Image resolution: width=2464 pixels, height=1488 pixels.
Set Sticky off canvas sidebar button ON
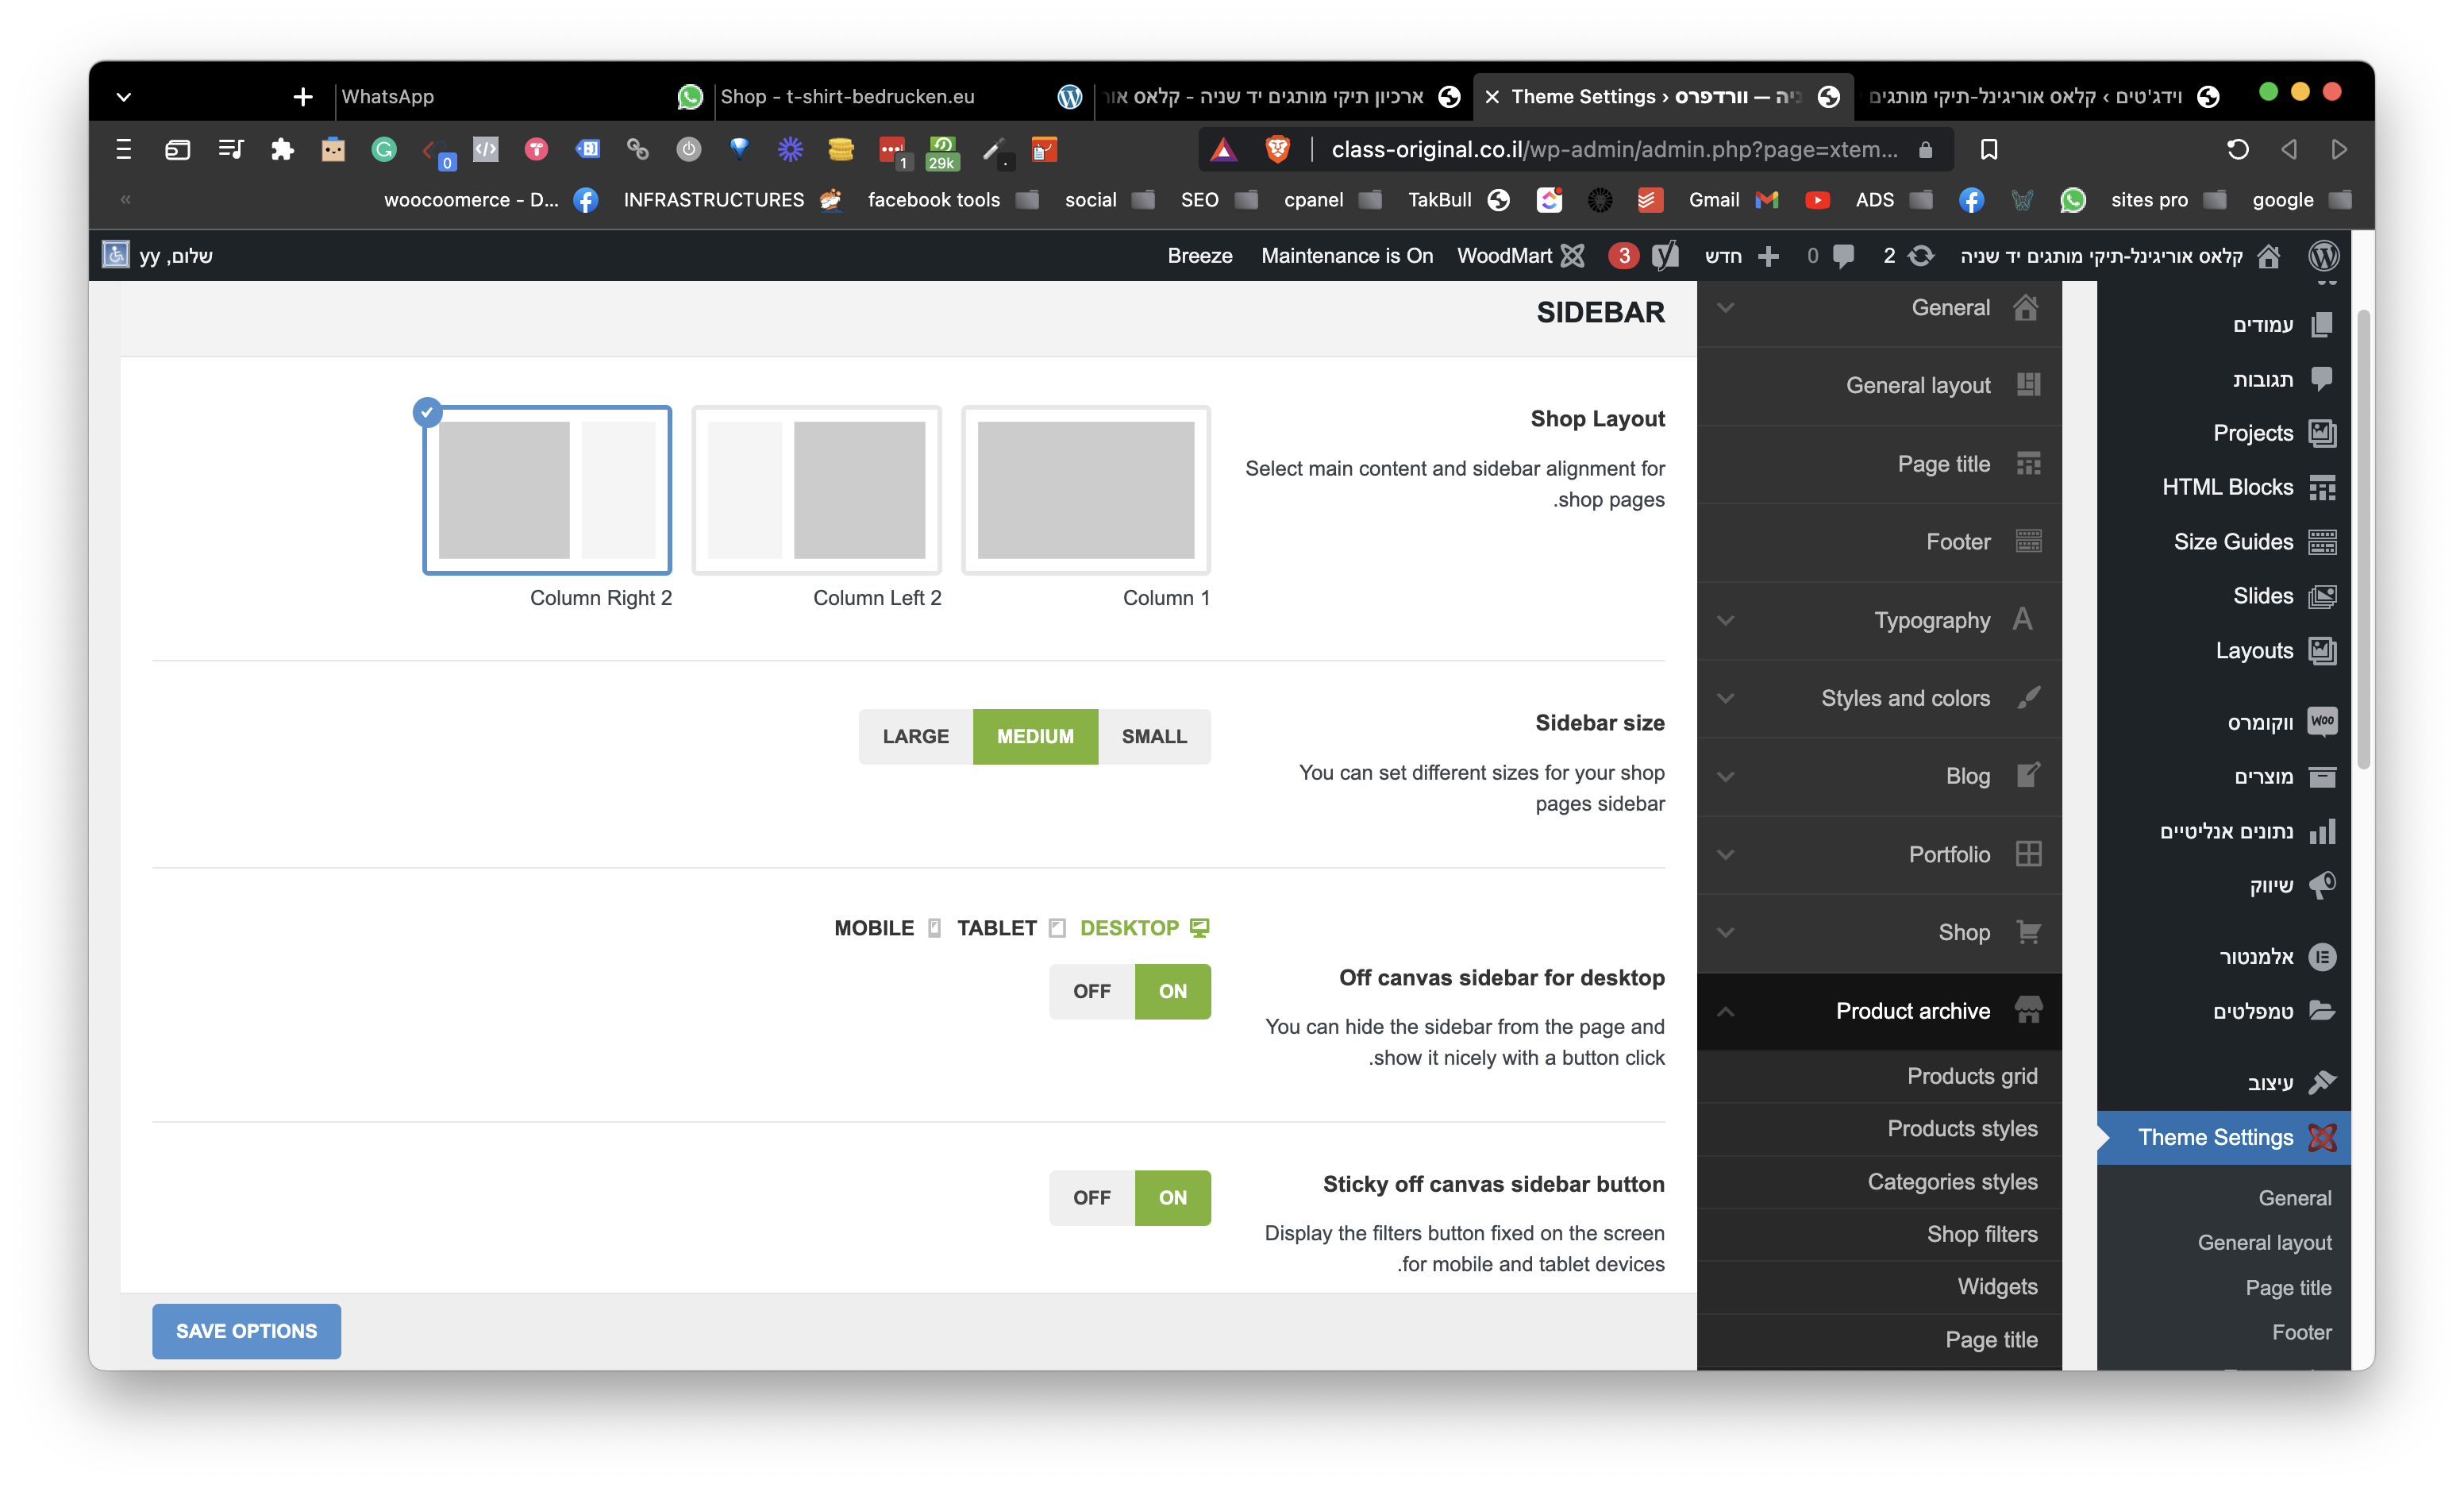[1172, 1197]
